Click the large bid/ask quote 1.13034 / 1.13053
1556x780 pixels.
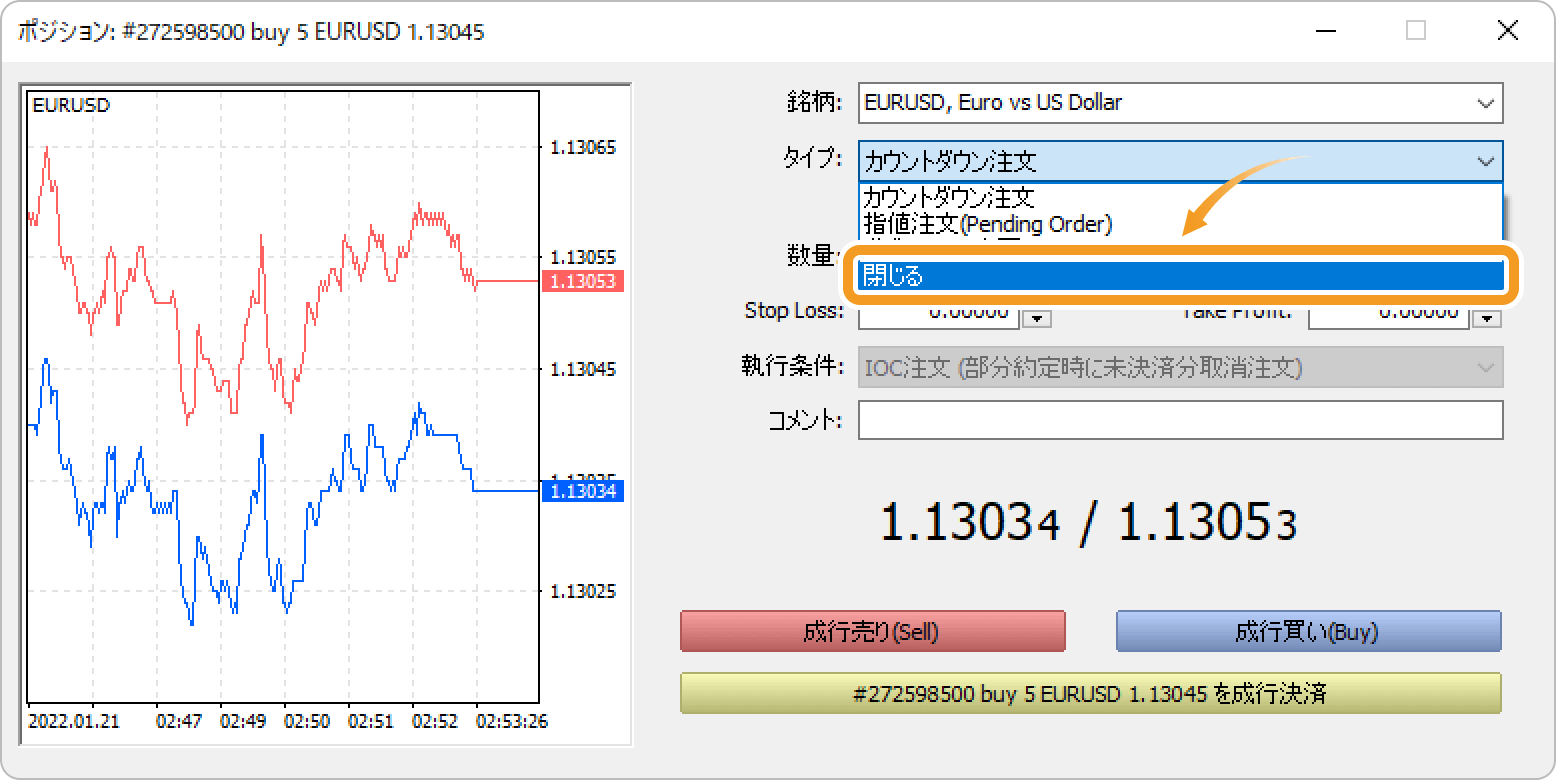tap(1088, 523)
